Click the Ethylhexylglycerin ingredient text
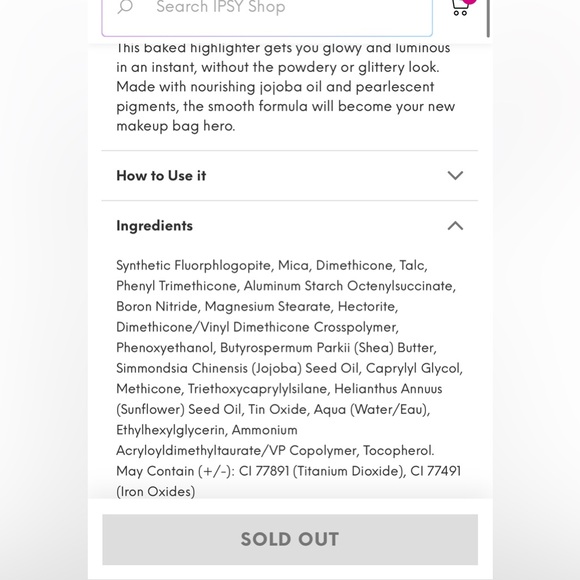This screenshot has height=580, width=580. tap(170, 430)
